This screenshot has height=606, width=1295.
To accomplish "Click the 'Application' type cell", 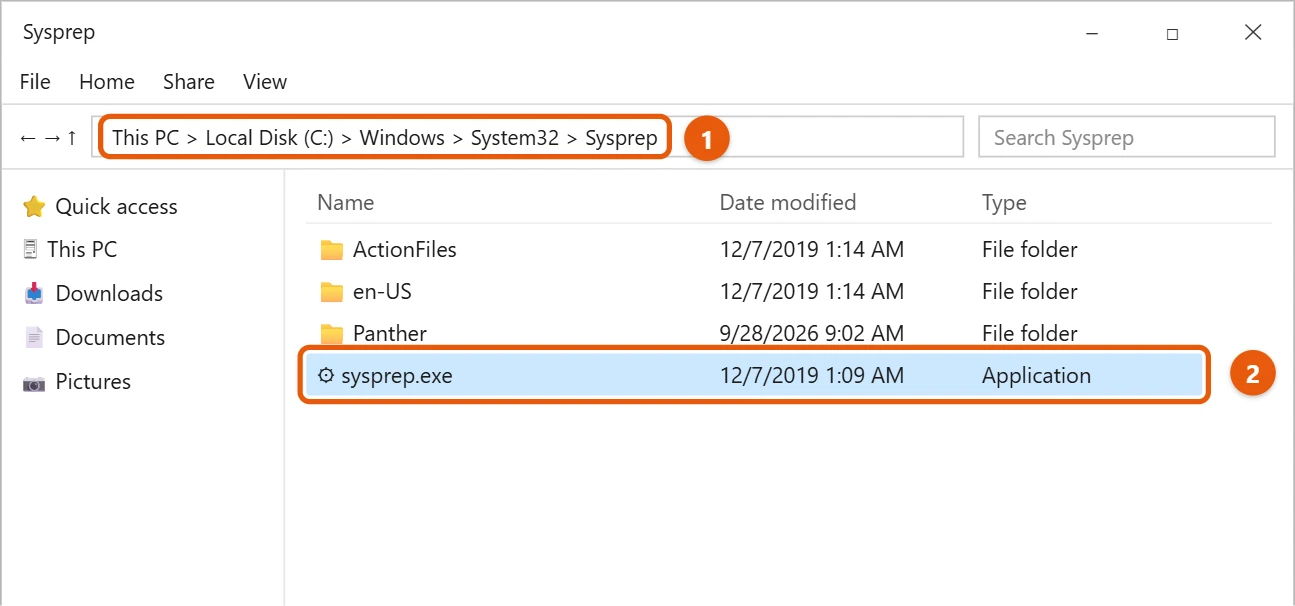I will (x=1036, y=375).
